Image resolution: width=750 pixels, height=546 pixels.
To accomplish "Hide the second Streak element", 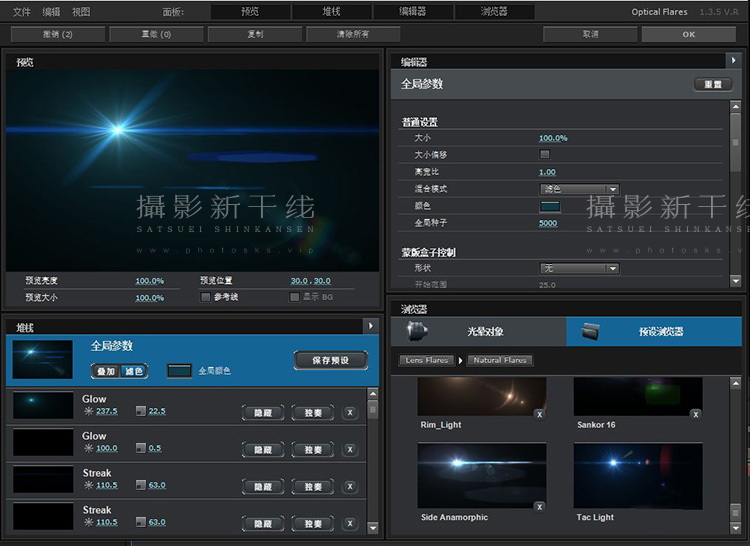I will click(263, 524).
